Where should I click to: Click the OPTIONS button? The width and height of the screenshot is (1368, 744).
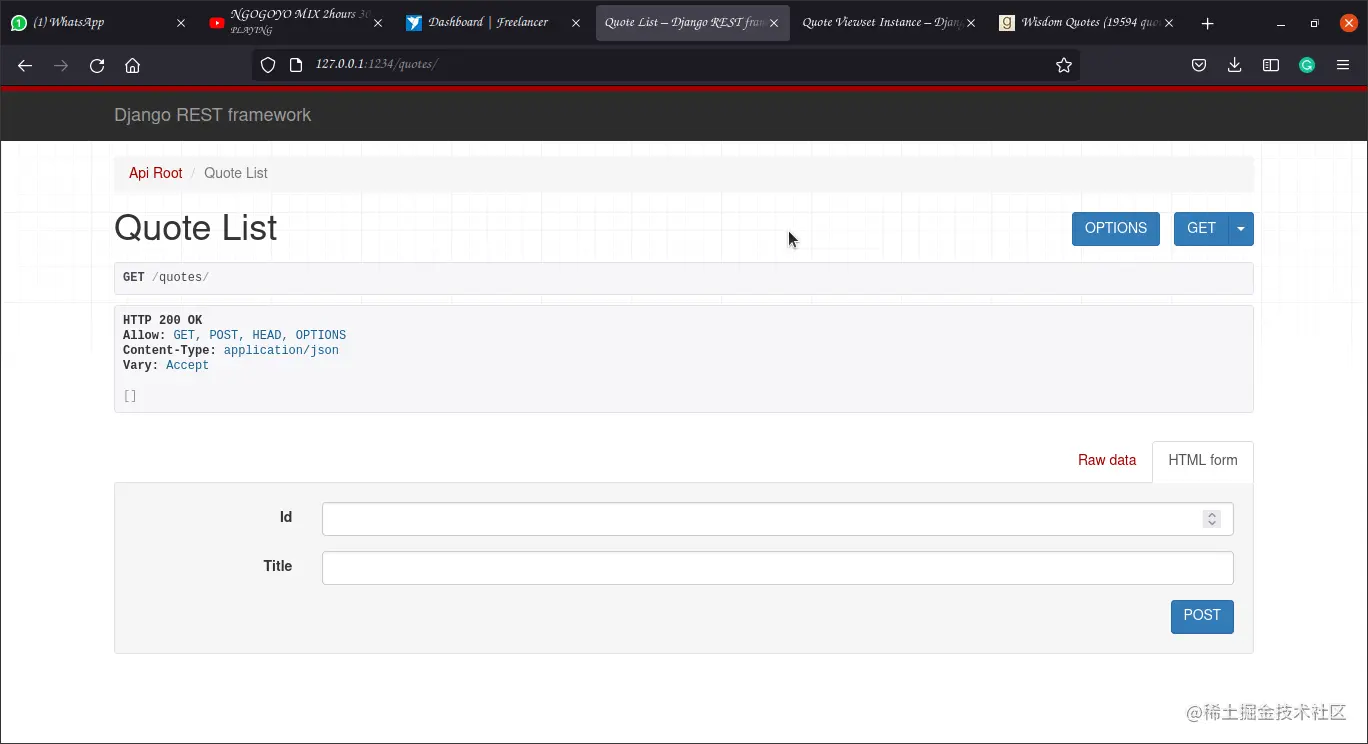[x=1116, y=229]
